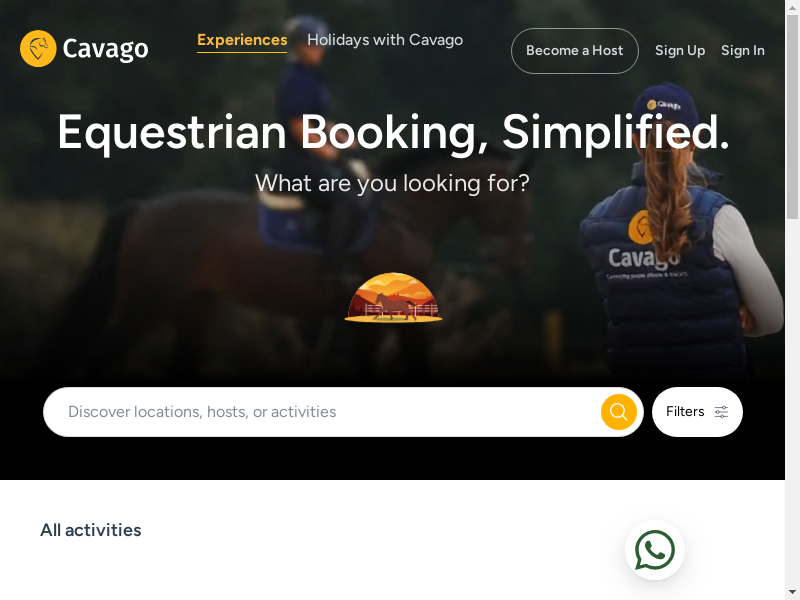Click the vertical scrollbar thumb
800x600 pixels.
tap(792, 117)
